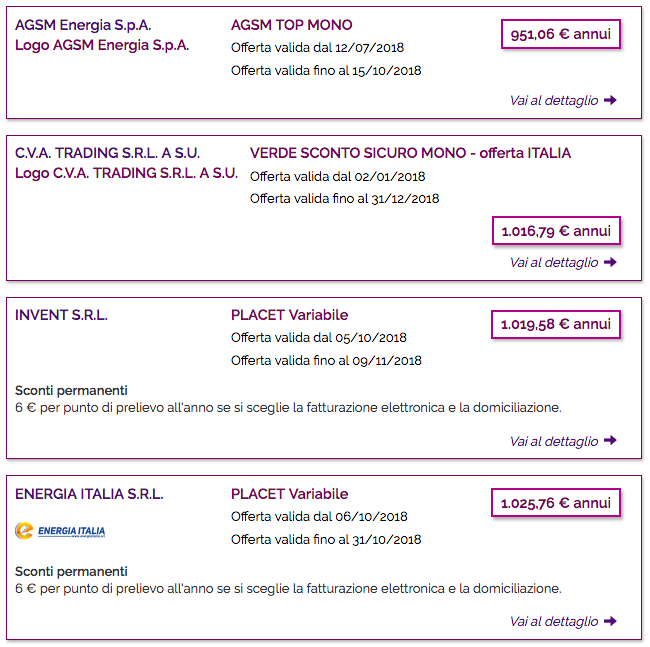Click the 1.019,58 € annui price box
Screen dimensions: 650x647
coord(556,324)
